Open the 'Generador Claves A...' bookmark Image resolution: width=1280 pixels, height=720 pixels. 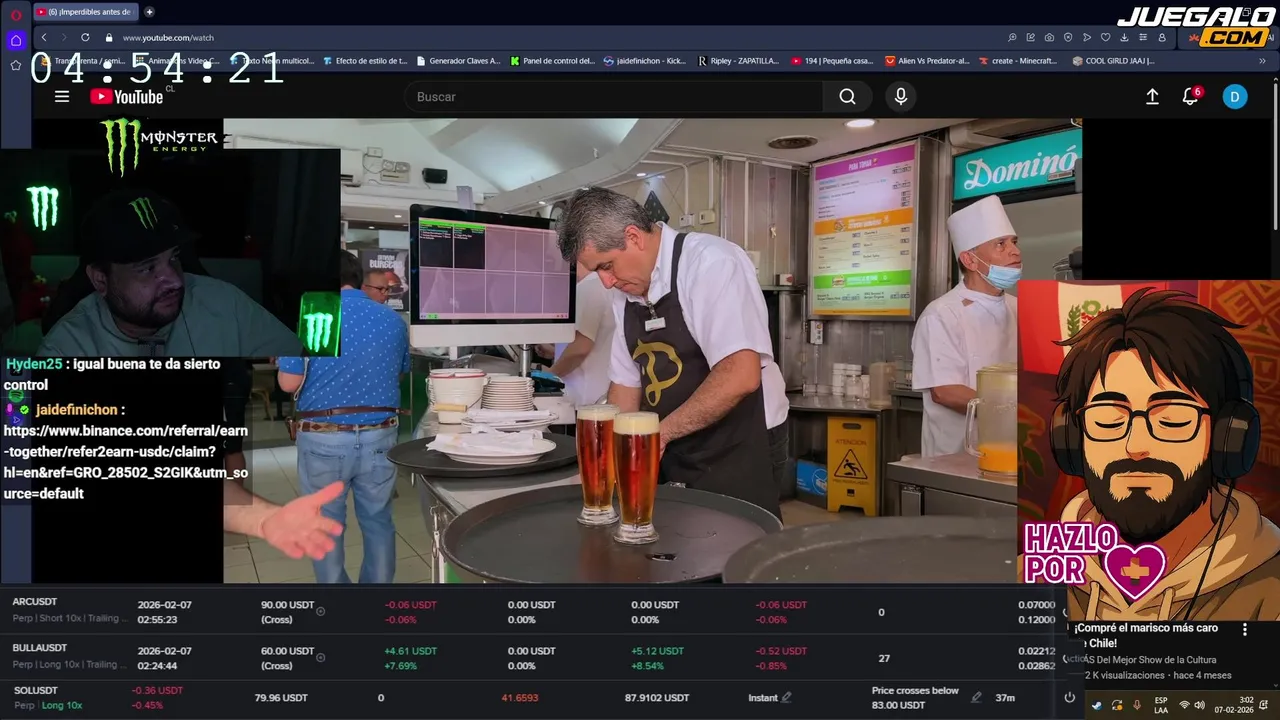coord(458,60)
